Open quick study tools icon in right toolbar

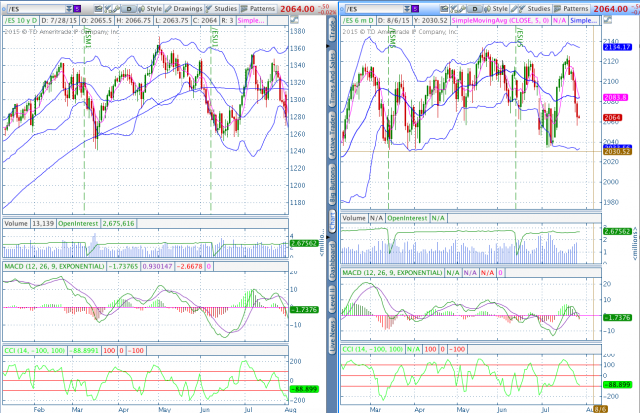(x=454, y=9)
